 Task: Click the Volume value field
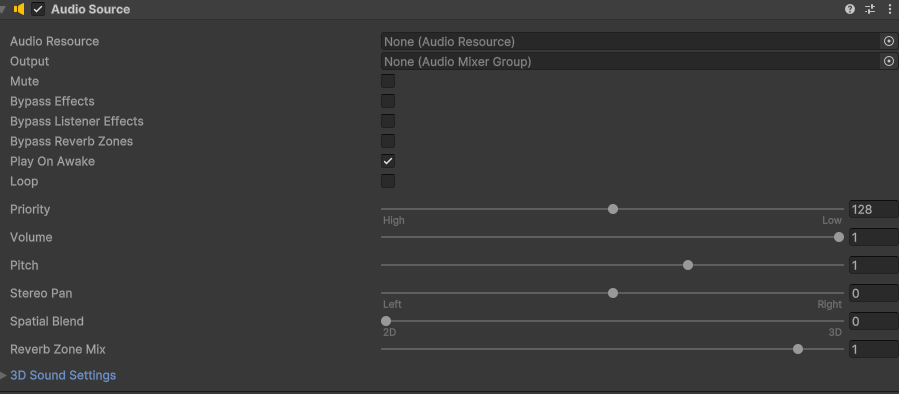coord(873,237)
